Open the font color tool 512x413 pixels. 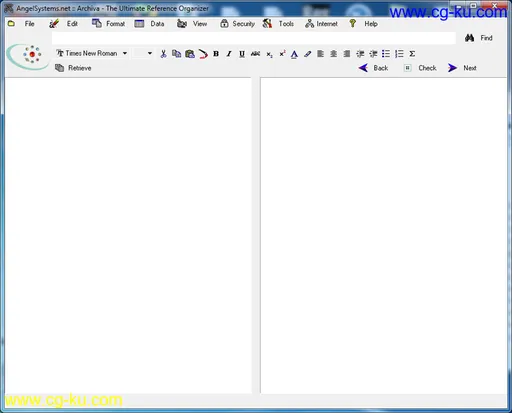294,54
